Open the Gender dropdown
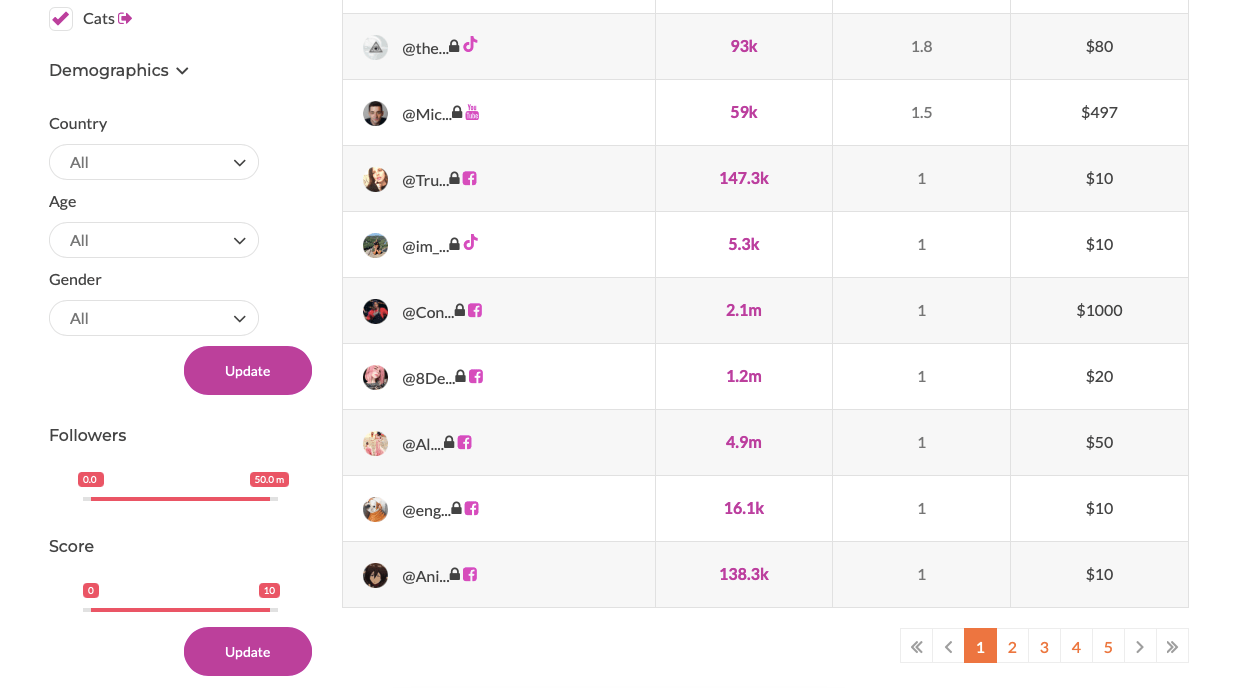 click(x=154, y=318)
